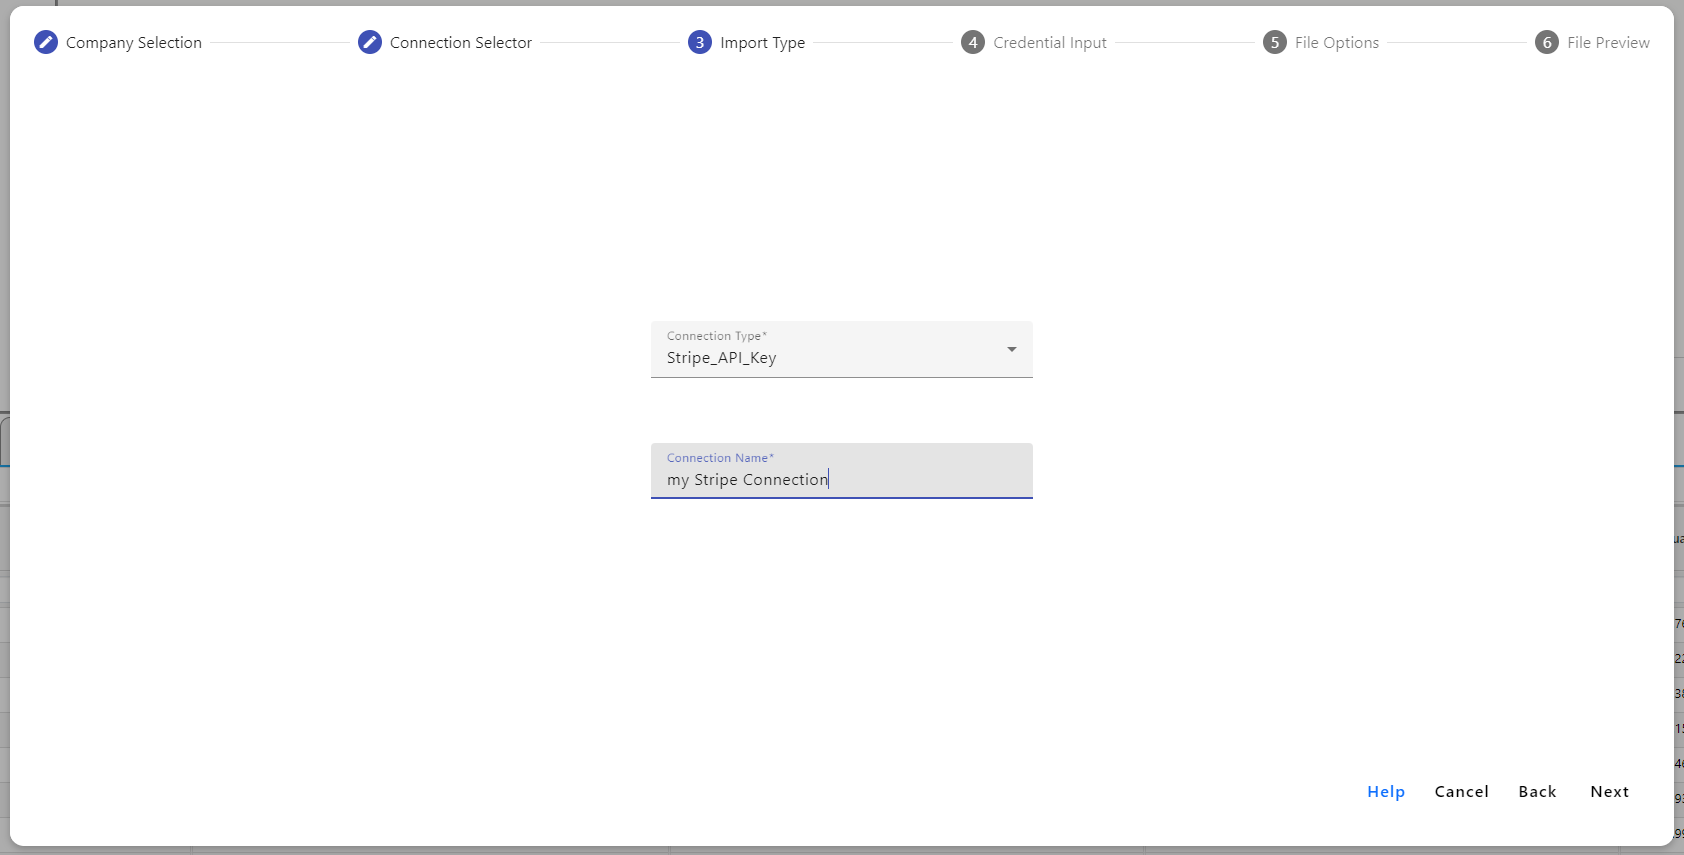Viewport: 1684px width, 855px height.
Task: Click the pencil icon beside Company Selection
Action: click(46, 42)
